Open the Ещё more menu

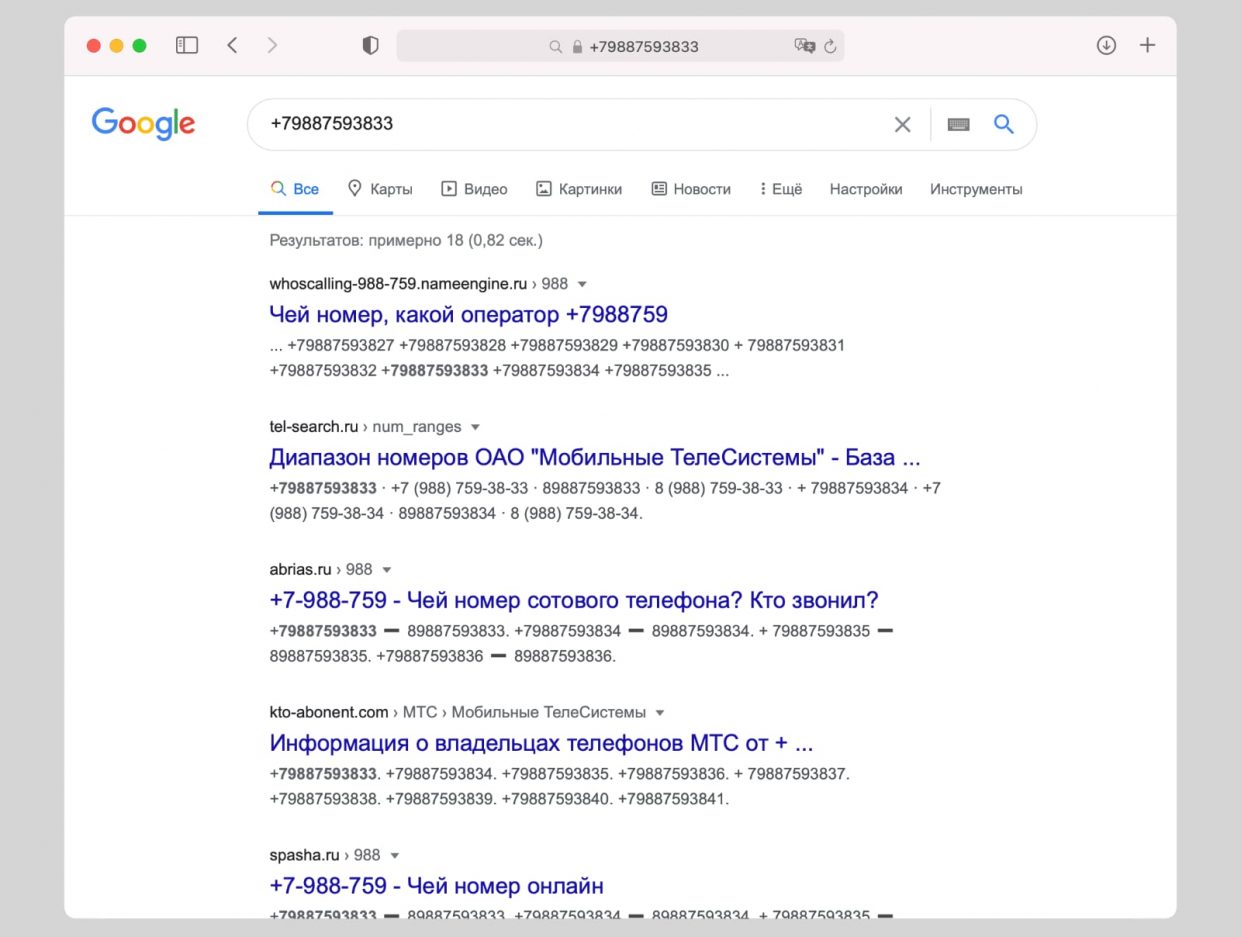(x=781, y=189)
